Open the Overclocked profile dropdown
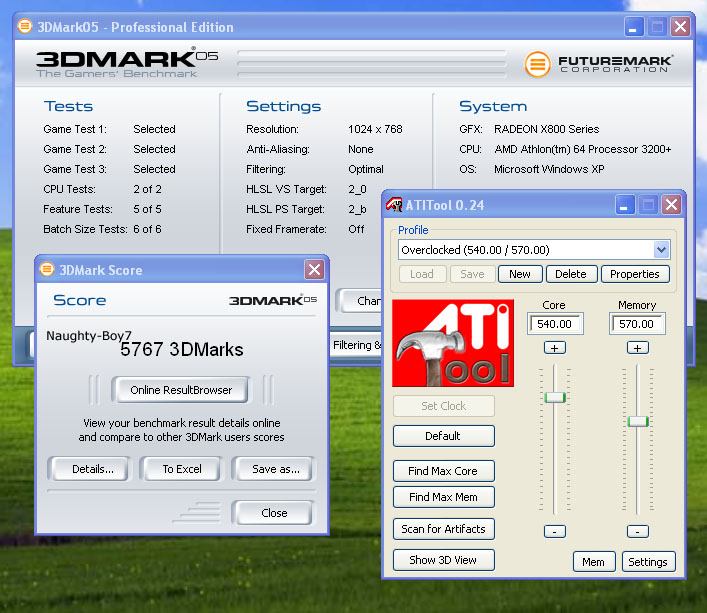 [x=661, y=250]
